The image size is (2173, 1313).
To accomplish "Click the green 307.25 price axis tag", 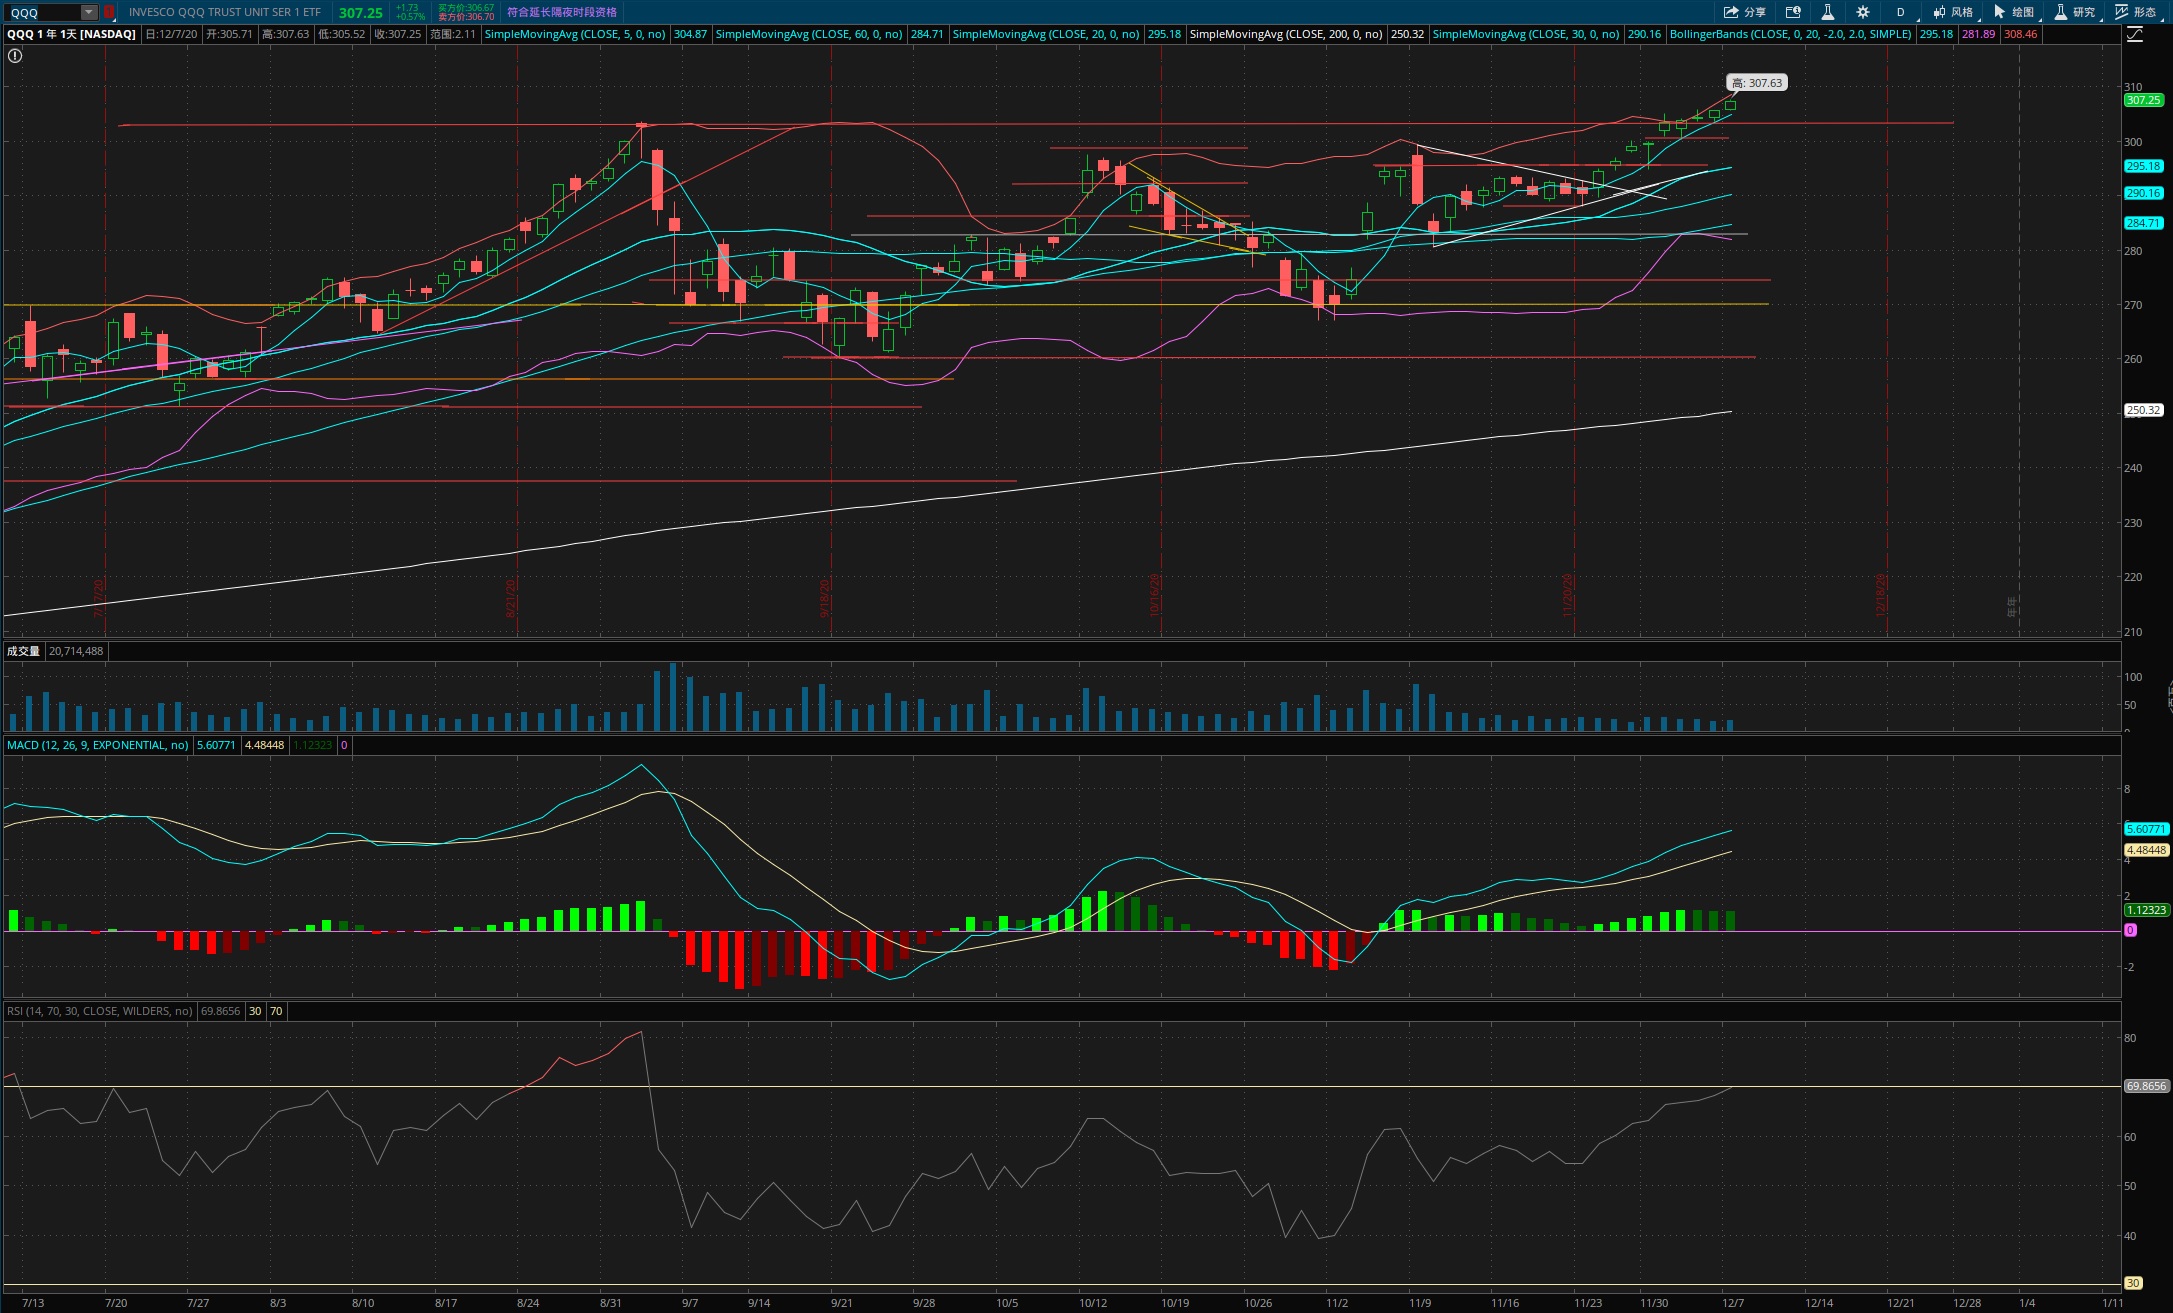I will pyautogui.click(x=2143, y=100).
